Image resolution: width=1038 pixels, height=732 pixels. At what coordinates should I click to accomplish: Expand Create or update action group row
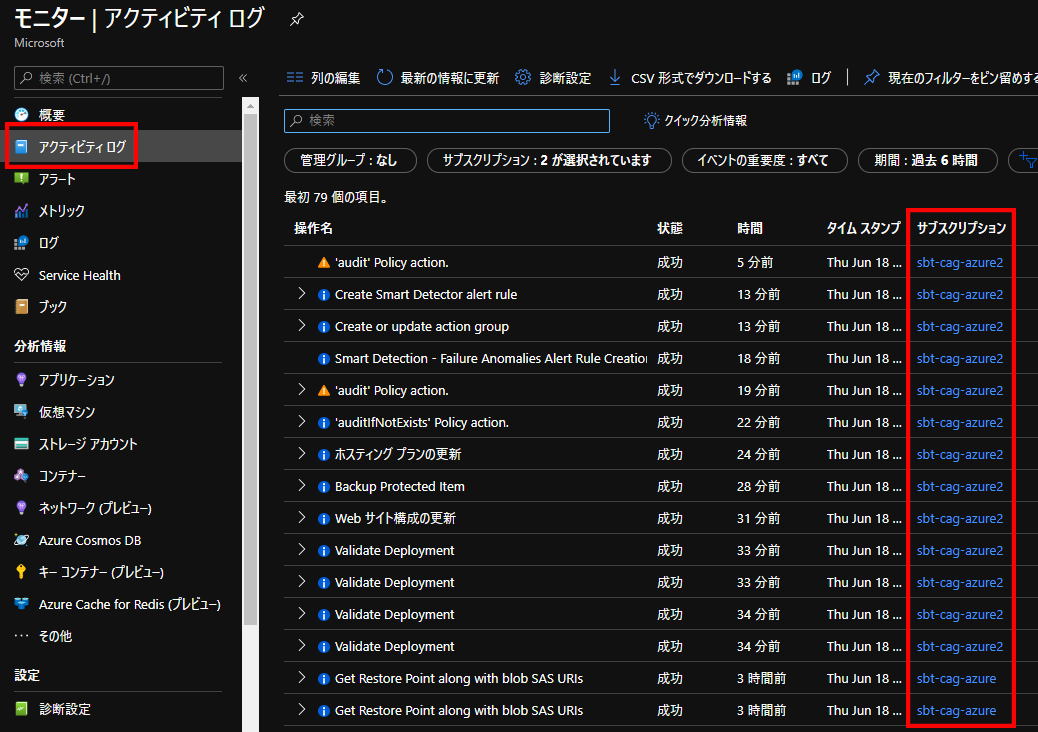[x=302, y=325]
